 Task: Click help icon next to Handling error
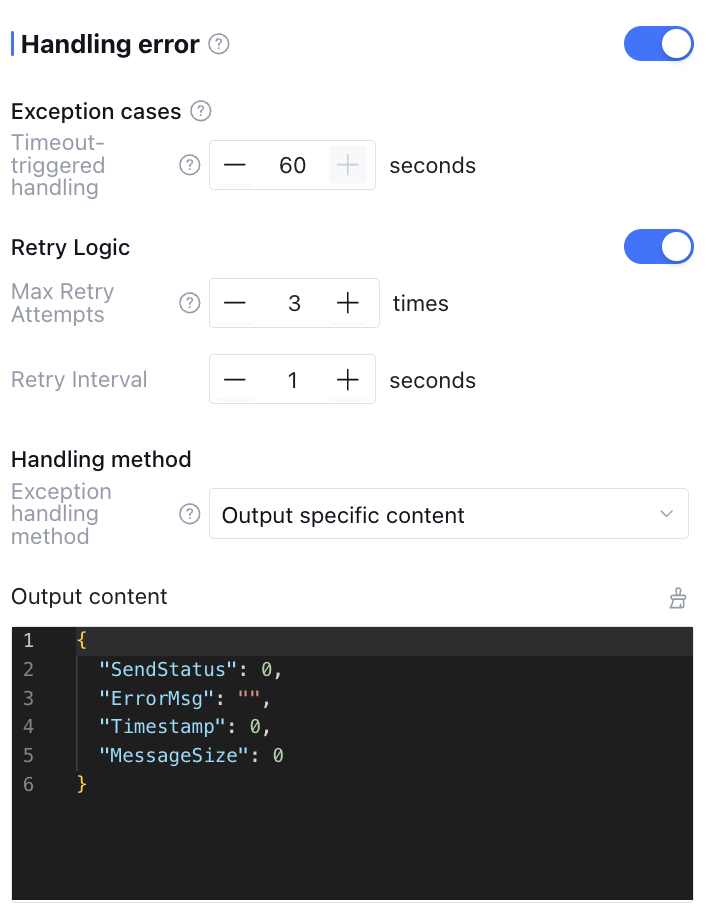(220, 45)
